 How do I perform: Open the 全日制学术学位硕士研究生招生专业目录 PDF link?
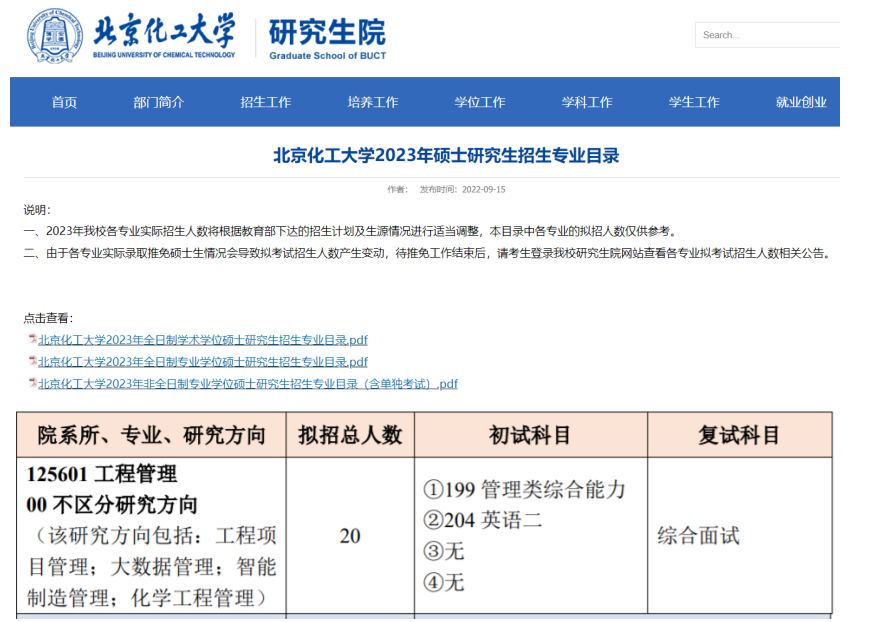[203, 340]
